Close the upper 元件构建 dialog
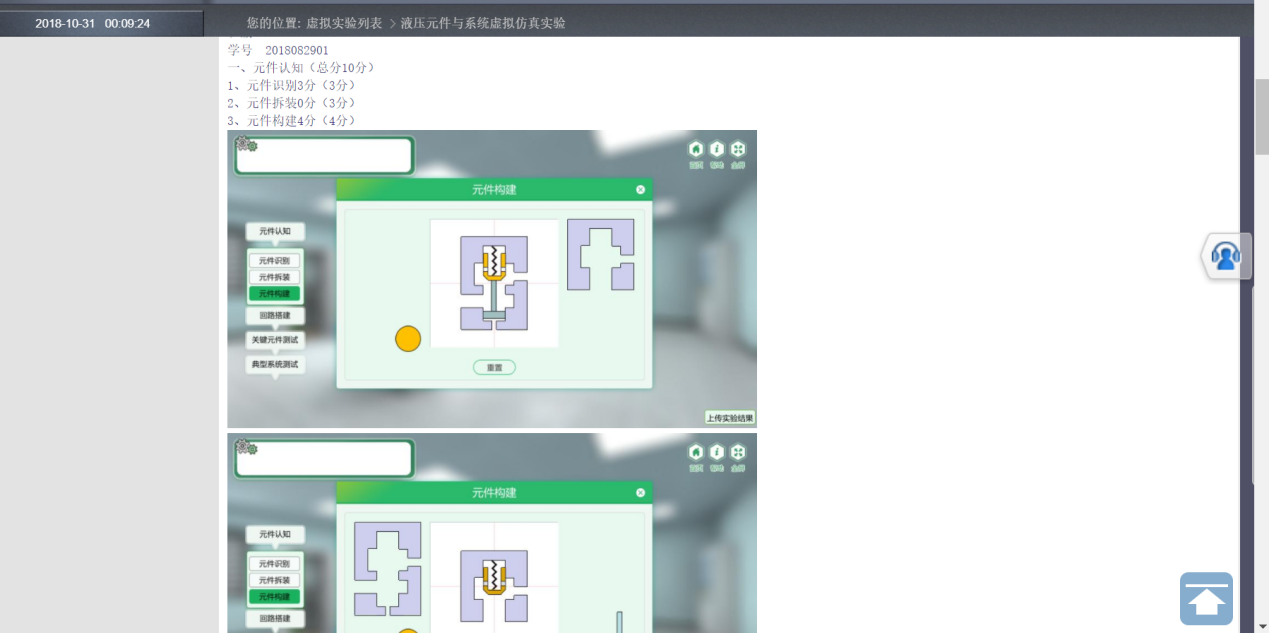The image size is (1269, 633). pos(640,189)
